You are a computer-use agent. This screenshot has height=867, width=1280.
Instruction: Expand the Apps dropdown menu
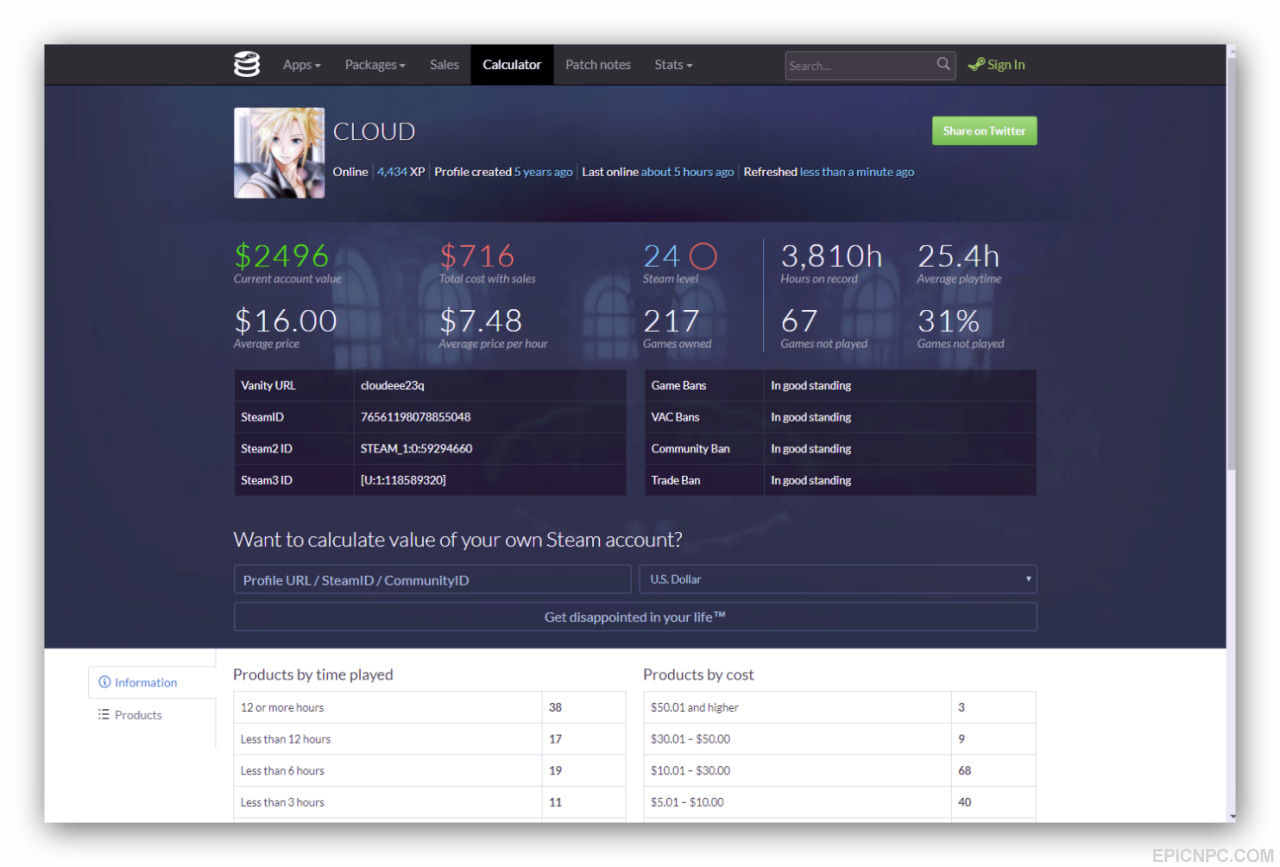tap(302, 65)
